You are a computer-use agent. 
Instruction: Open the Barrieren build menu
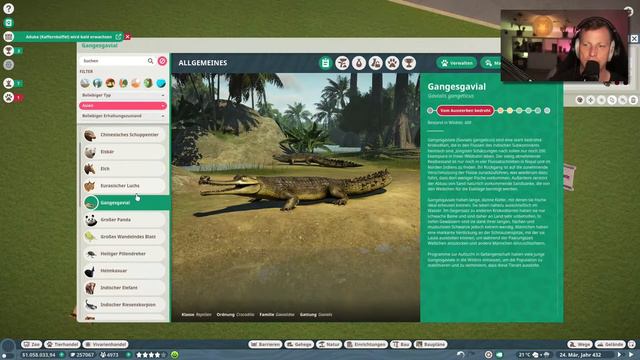click(265, 344)
